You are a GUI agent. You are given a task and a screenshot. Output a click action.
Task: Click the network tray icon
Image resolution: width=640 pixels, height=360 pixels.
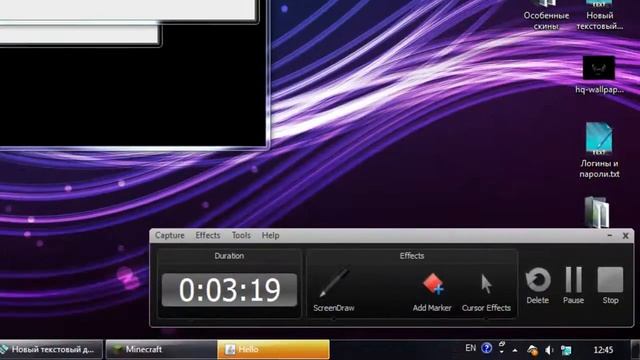(566, 350)
